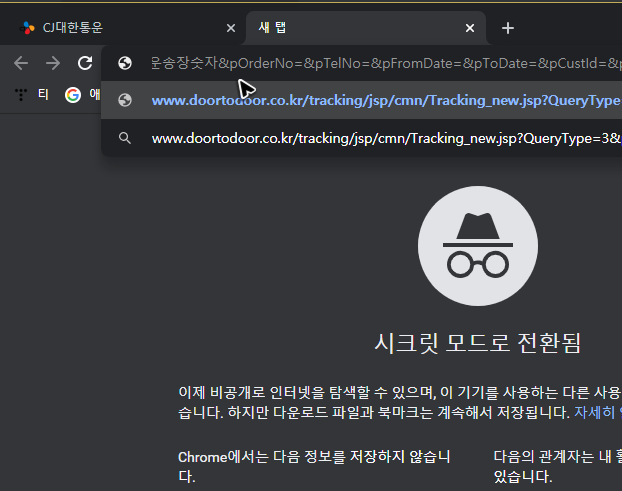
Task: Reload the current page
Action: coord(85,63)
